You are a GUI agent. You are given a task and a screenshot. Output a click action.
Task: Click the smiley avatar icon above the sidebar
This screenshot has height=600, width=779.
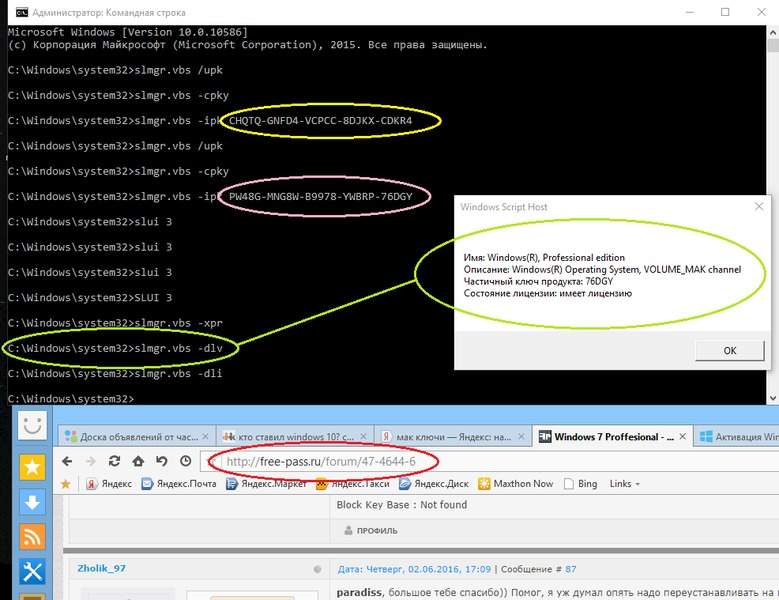coord(32,425)
